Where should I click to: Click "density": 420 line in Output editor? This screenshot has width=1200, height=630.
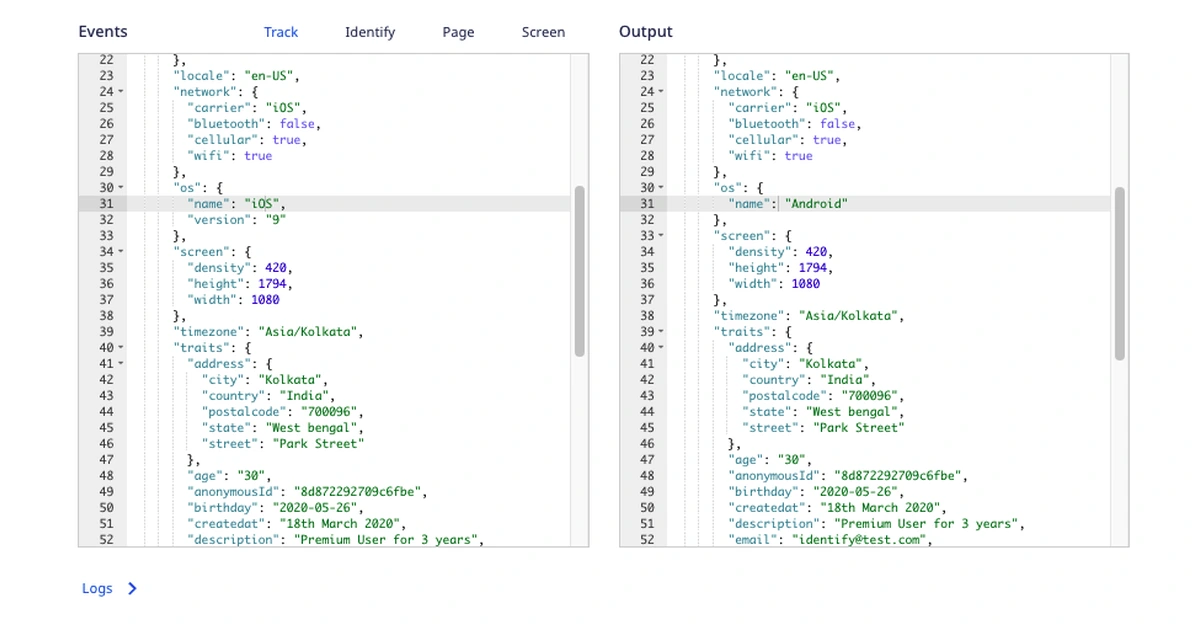coord(780,252)
